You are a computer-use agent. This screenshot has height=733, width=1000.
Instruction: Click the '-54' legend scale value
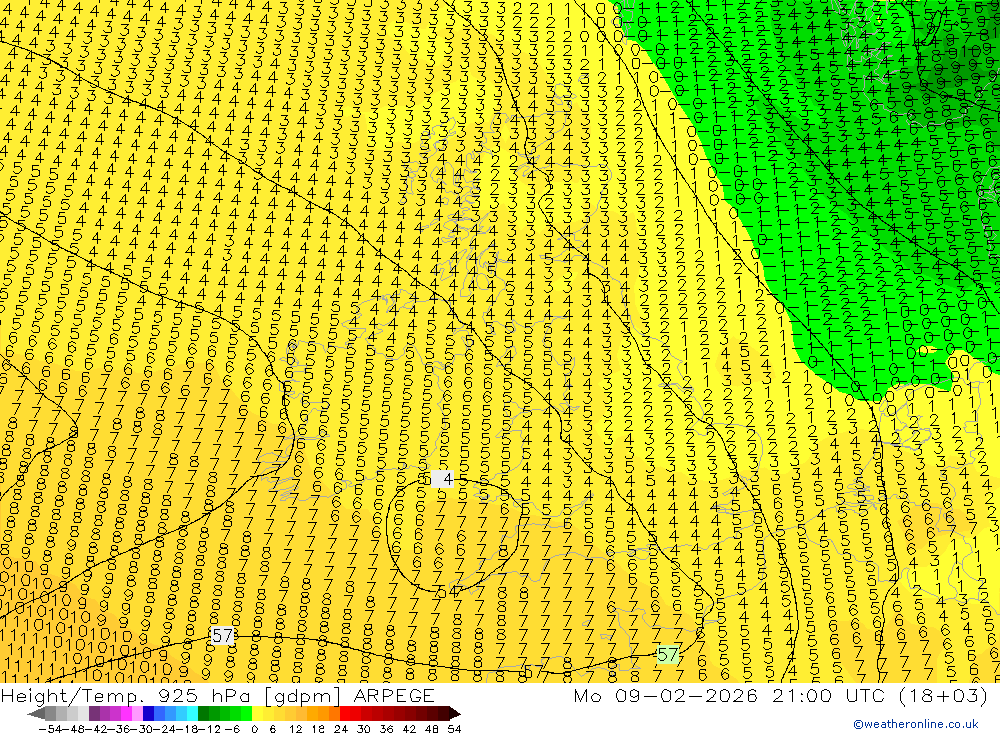(x=50, y=729)
